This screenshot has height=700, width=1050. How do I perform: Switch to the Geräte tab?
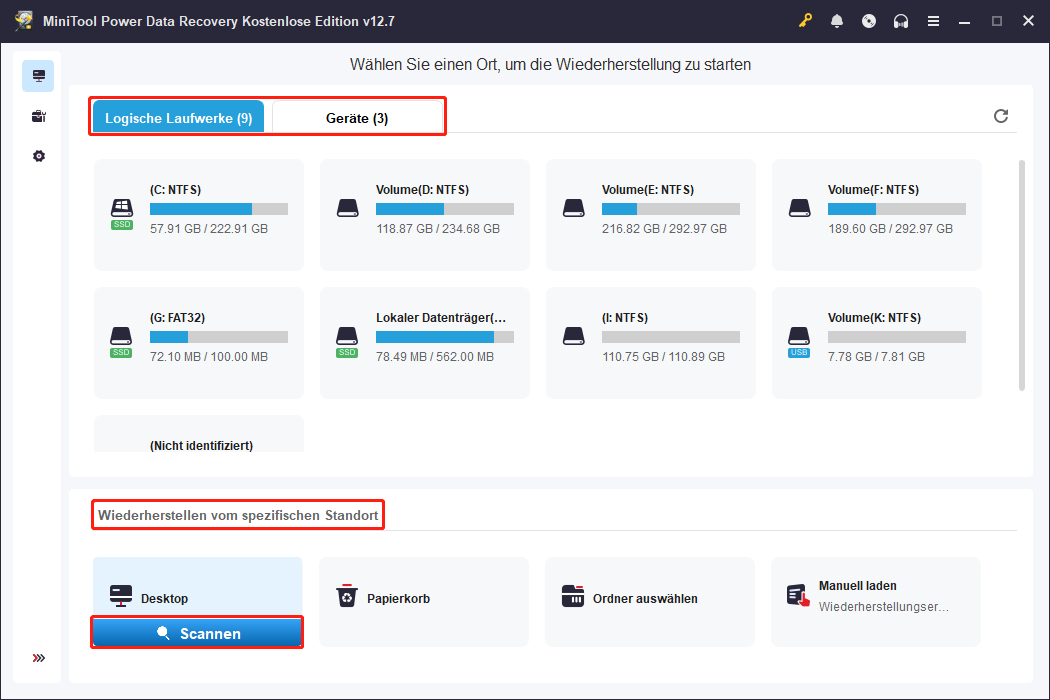pyautogui.click(x=357, y=116)
